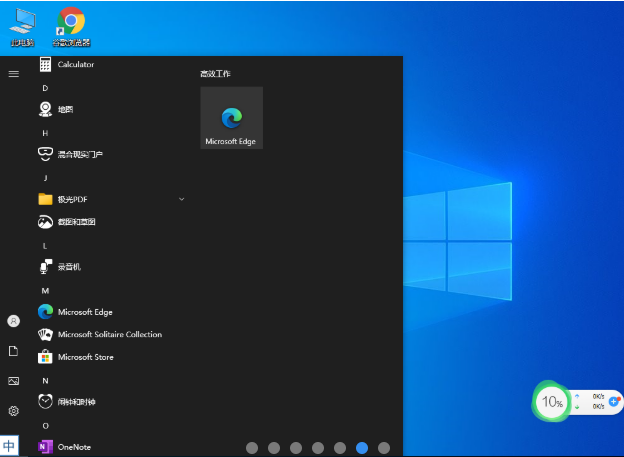624x457 pixels.
Task: Open Documents from the Start sidebar
Action: coord(14,351)
